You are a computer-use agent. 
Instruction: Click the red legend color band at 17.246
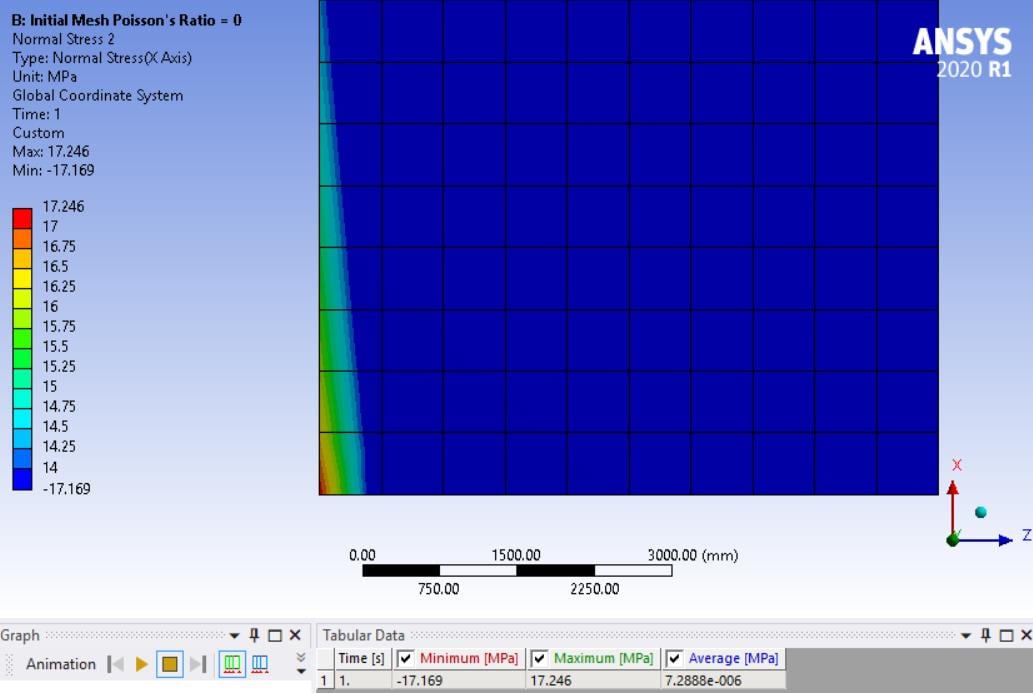click(x=22, y=219)
